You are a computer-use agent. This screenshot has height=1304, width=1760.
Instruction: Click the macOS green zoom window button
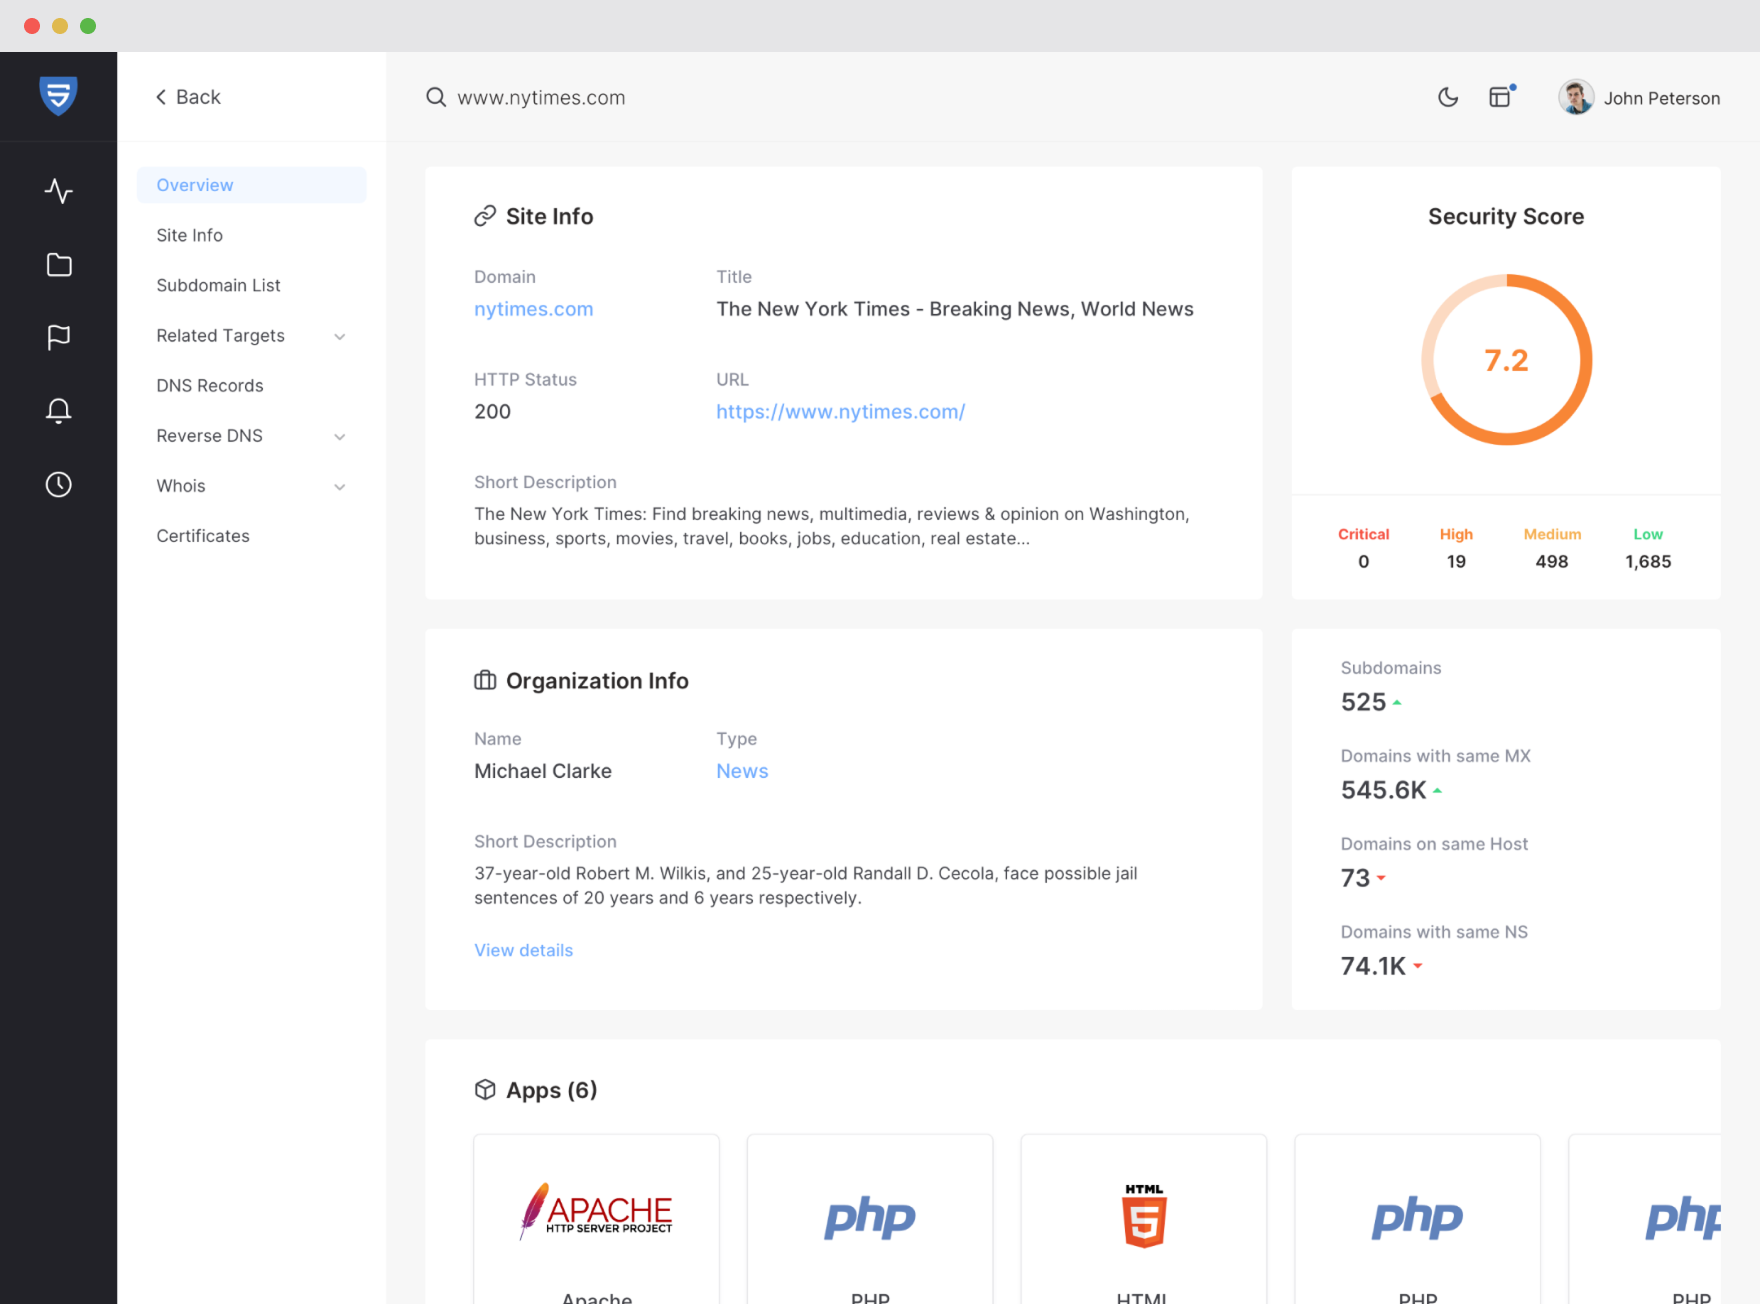[x=88, y=26]
